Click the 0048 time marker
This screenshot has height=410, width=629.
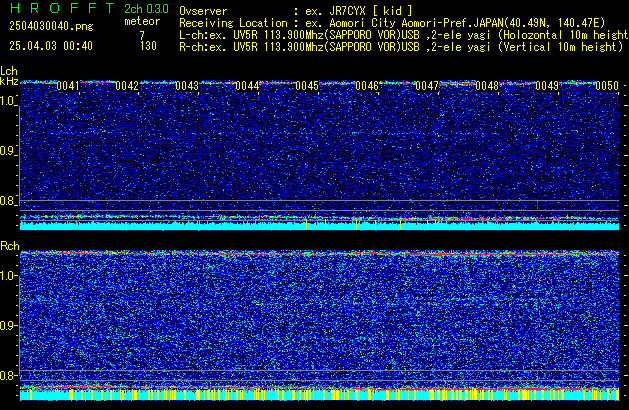487,86
